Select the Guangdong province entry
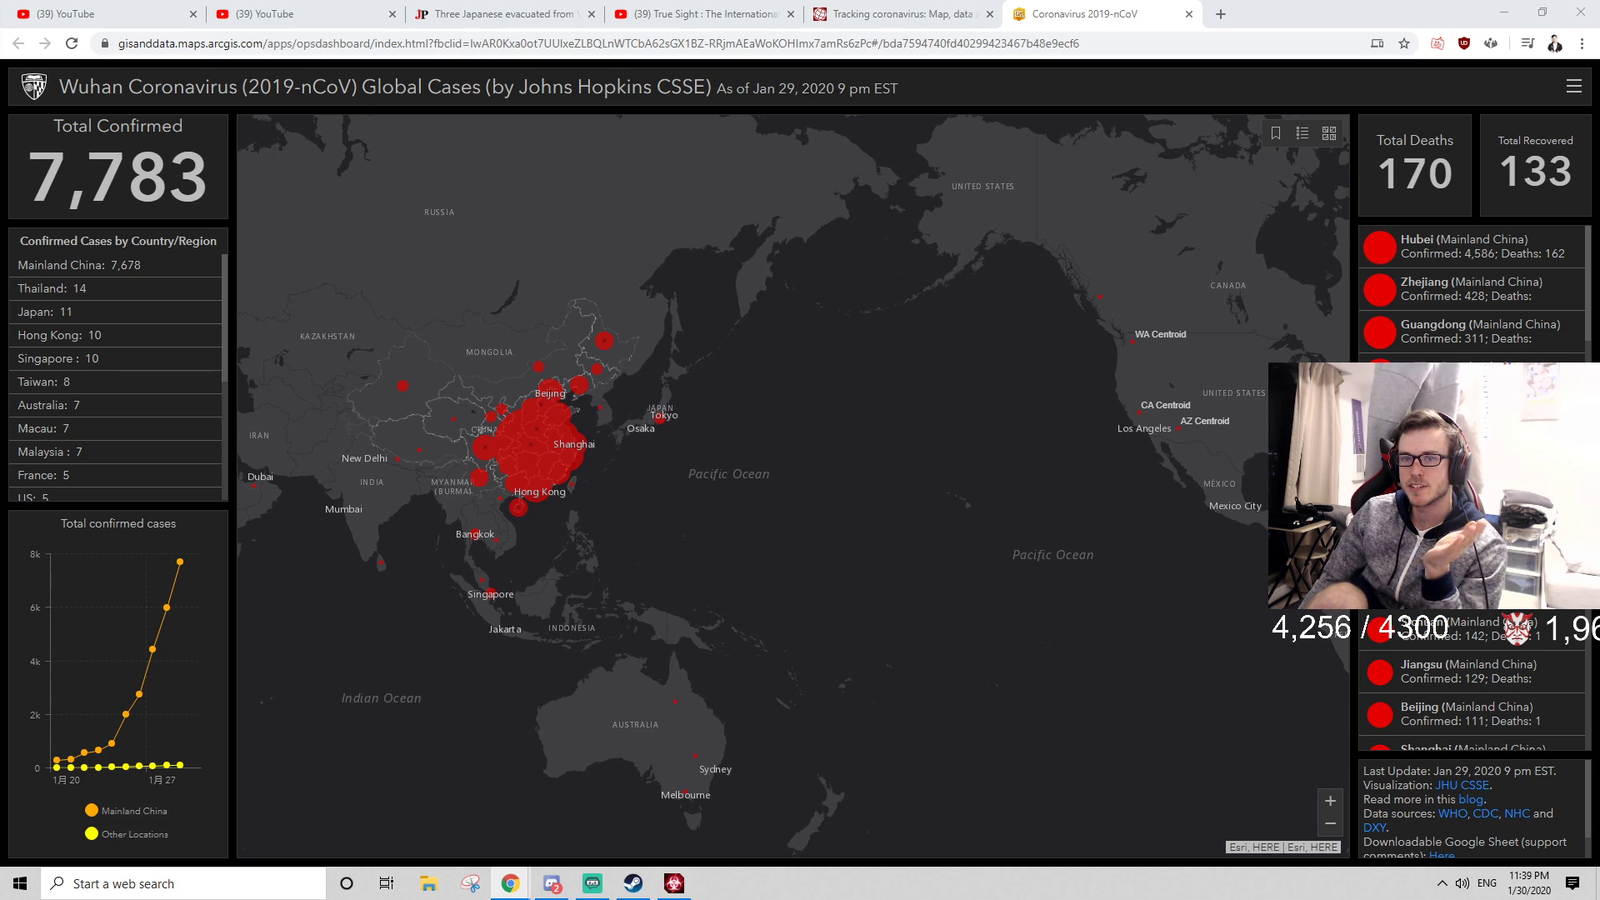 [x=1472, y=332]
